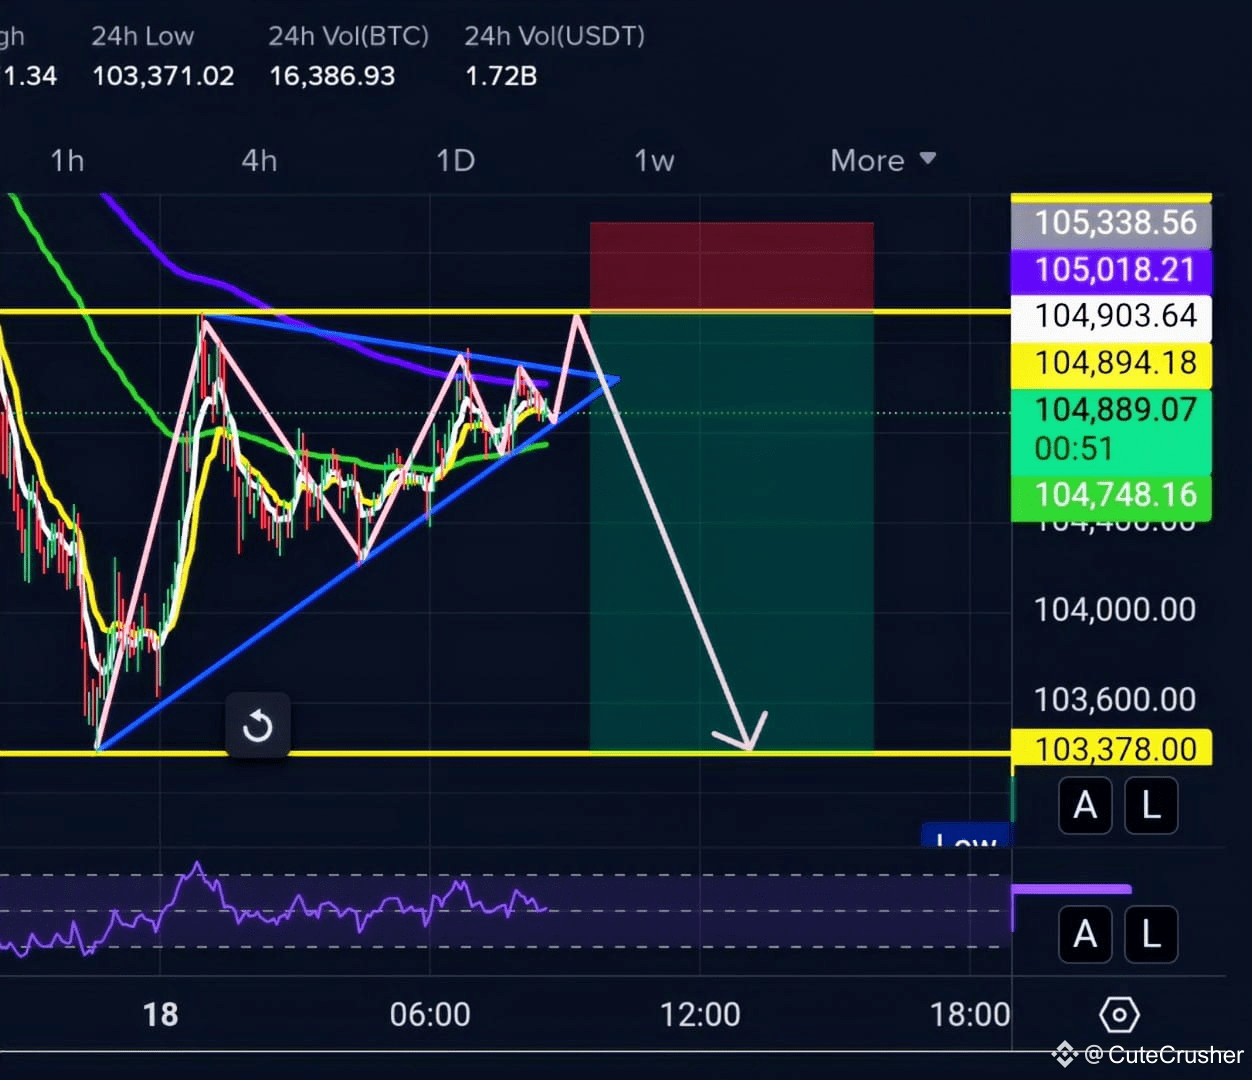Select the 4h timeframe tab
Viewport: 1252px width, 1080px height.
click(x=259, y=160)
